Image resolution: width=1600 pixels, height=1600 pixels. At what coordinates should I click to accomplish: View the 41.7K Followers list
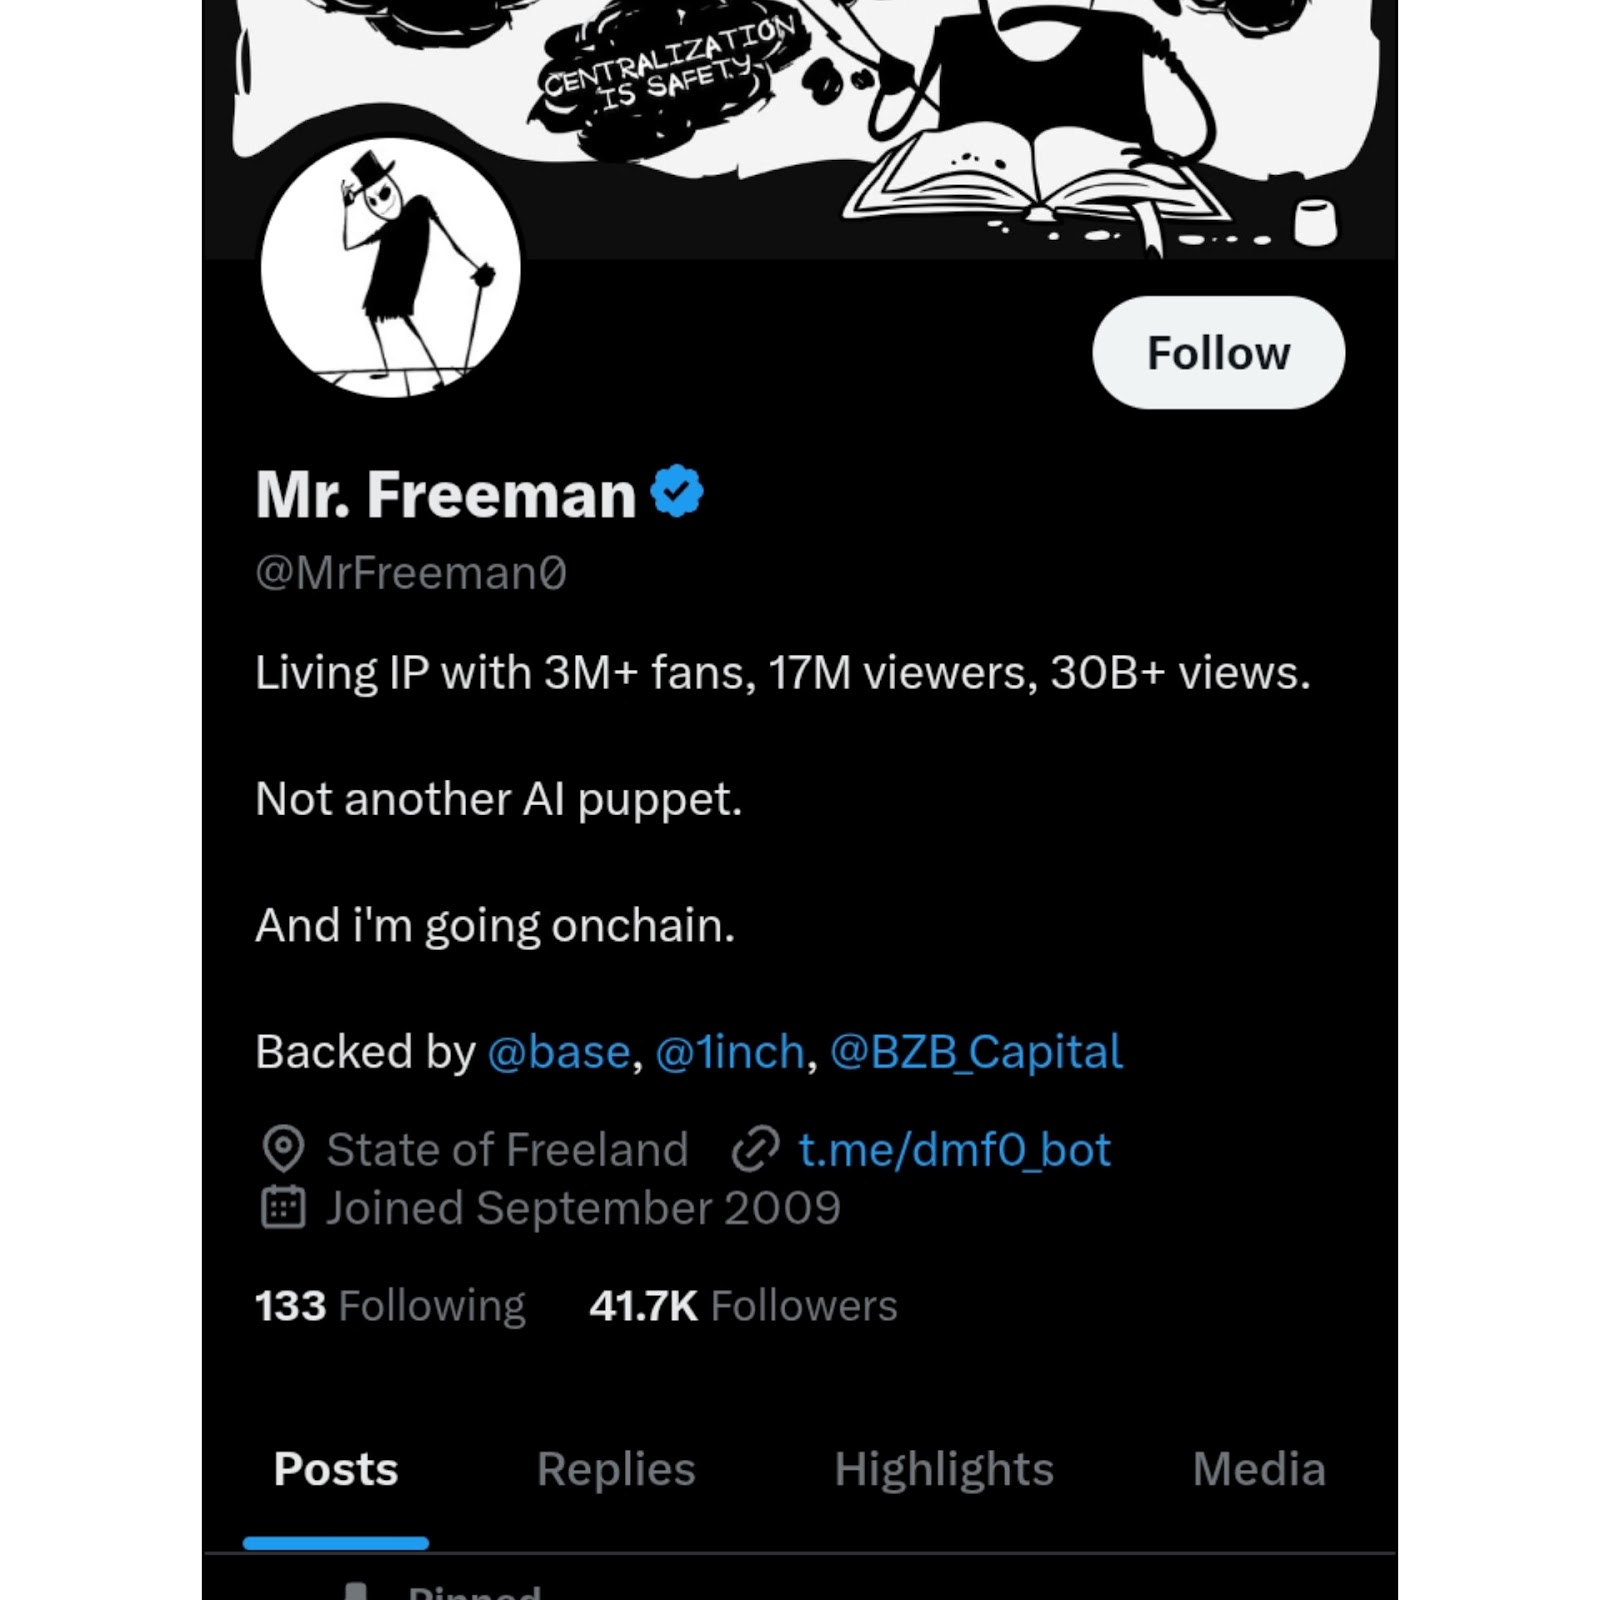click(x=743, y=1305)
